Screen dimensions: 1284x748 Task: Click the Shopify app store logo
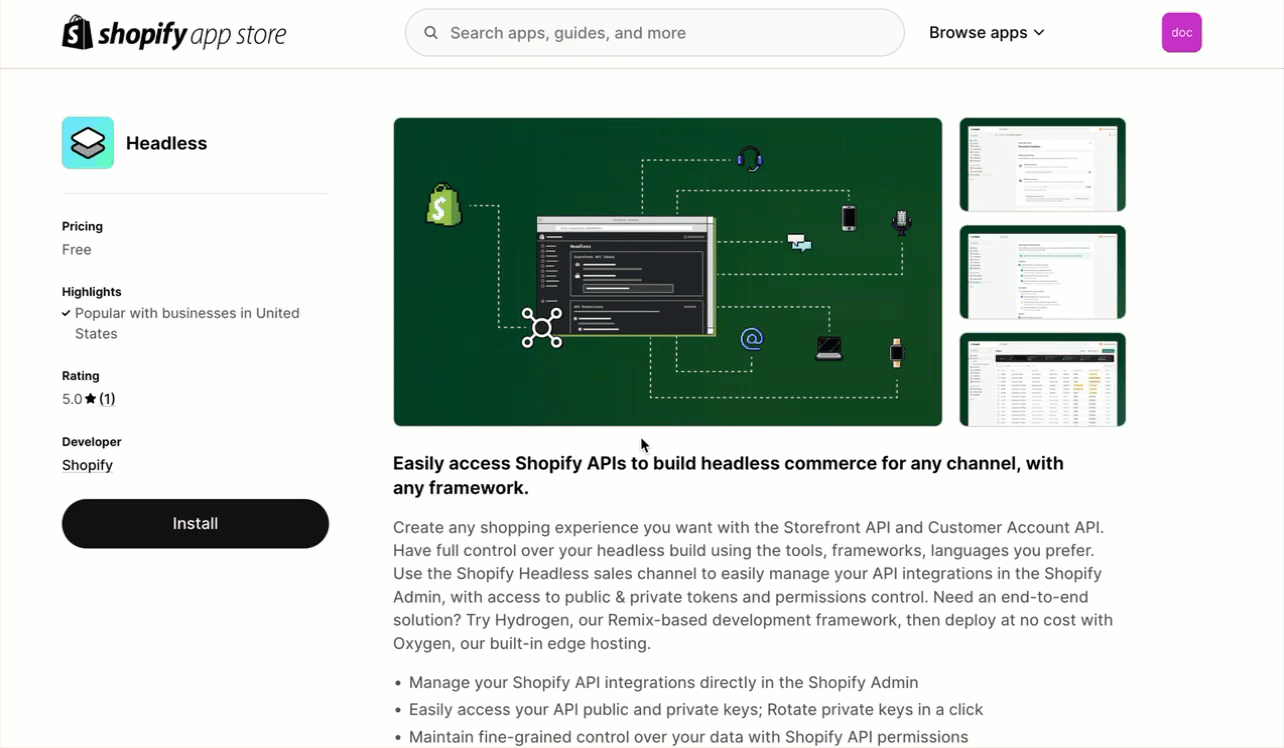coord(174,33)
